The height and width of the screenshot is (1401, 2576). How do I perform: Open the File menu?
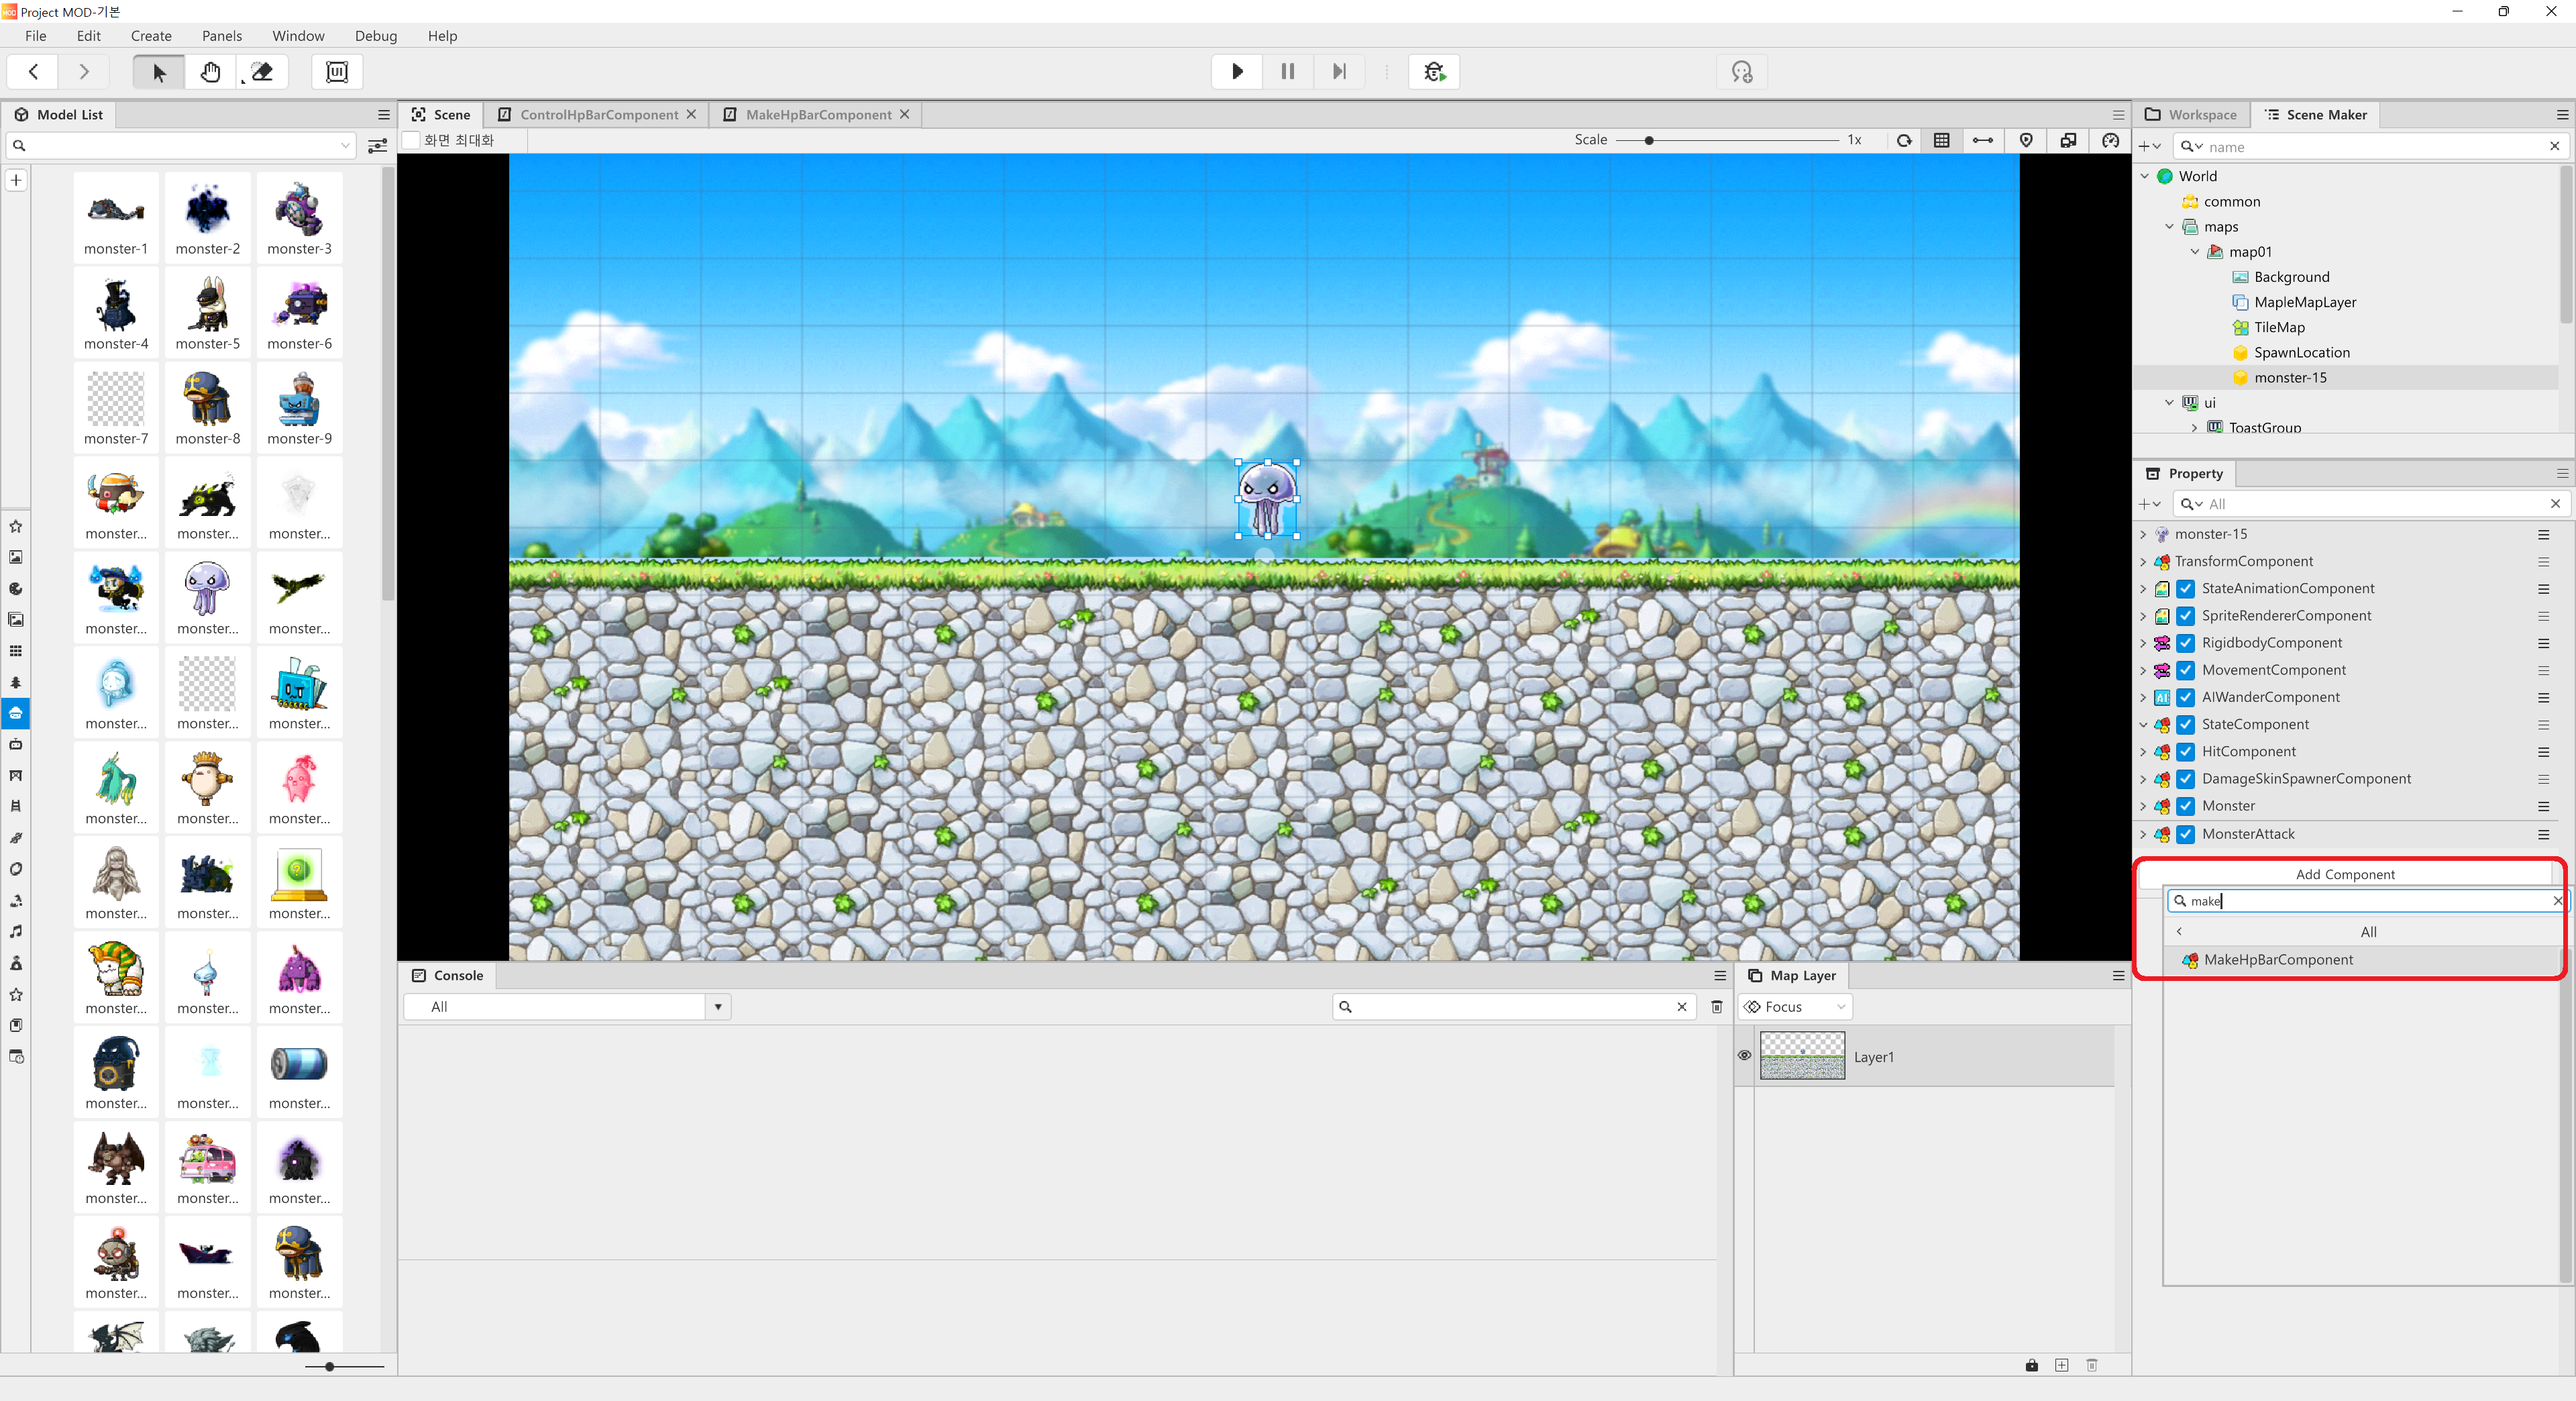(x=36, y=36)
